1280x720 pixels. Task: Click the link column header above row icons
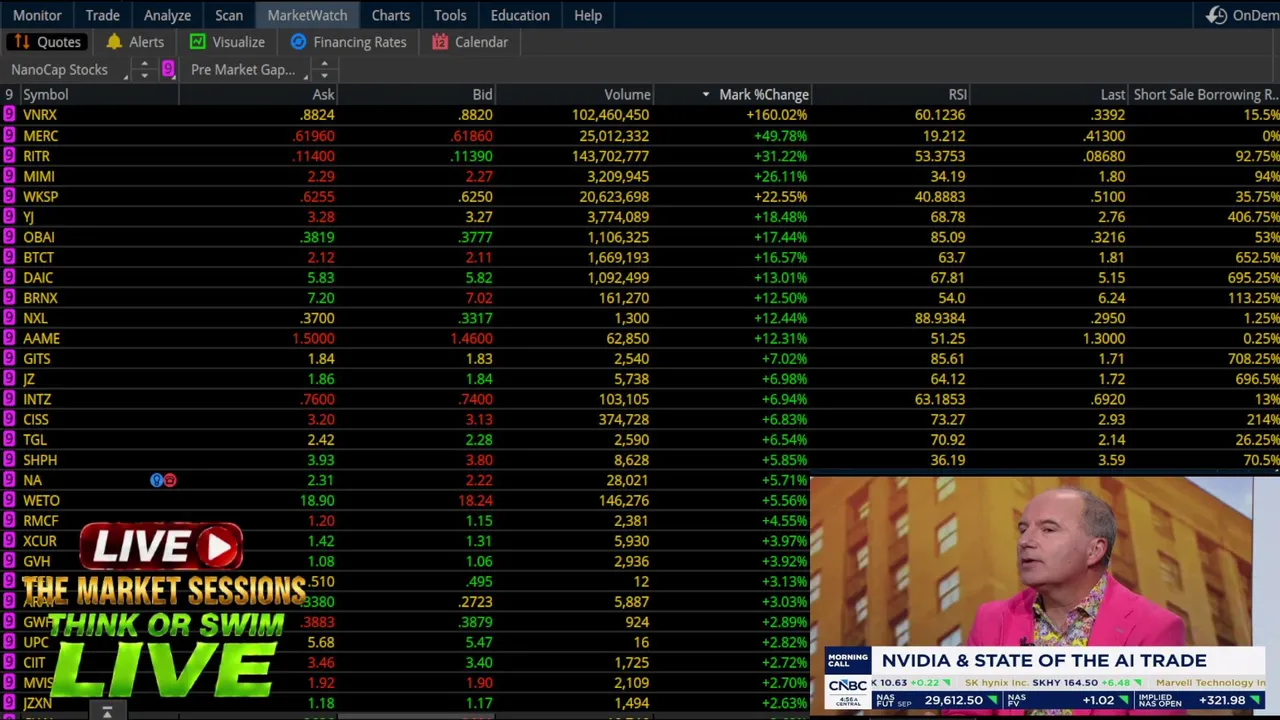pos(9,94)
